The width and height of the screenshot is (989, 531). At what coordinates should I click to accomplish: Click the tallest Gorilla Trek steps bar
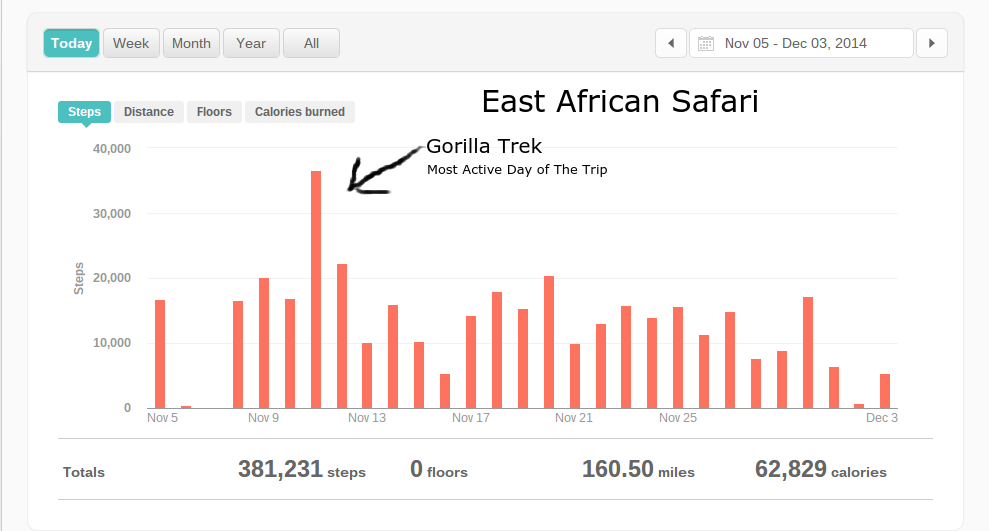[316, 290]
